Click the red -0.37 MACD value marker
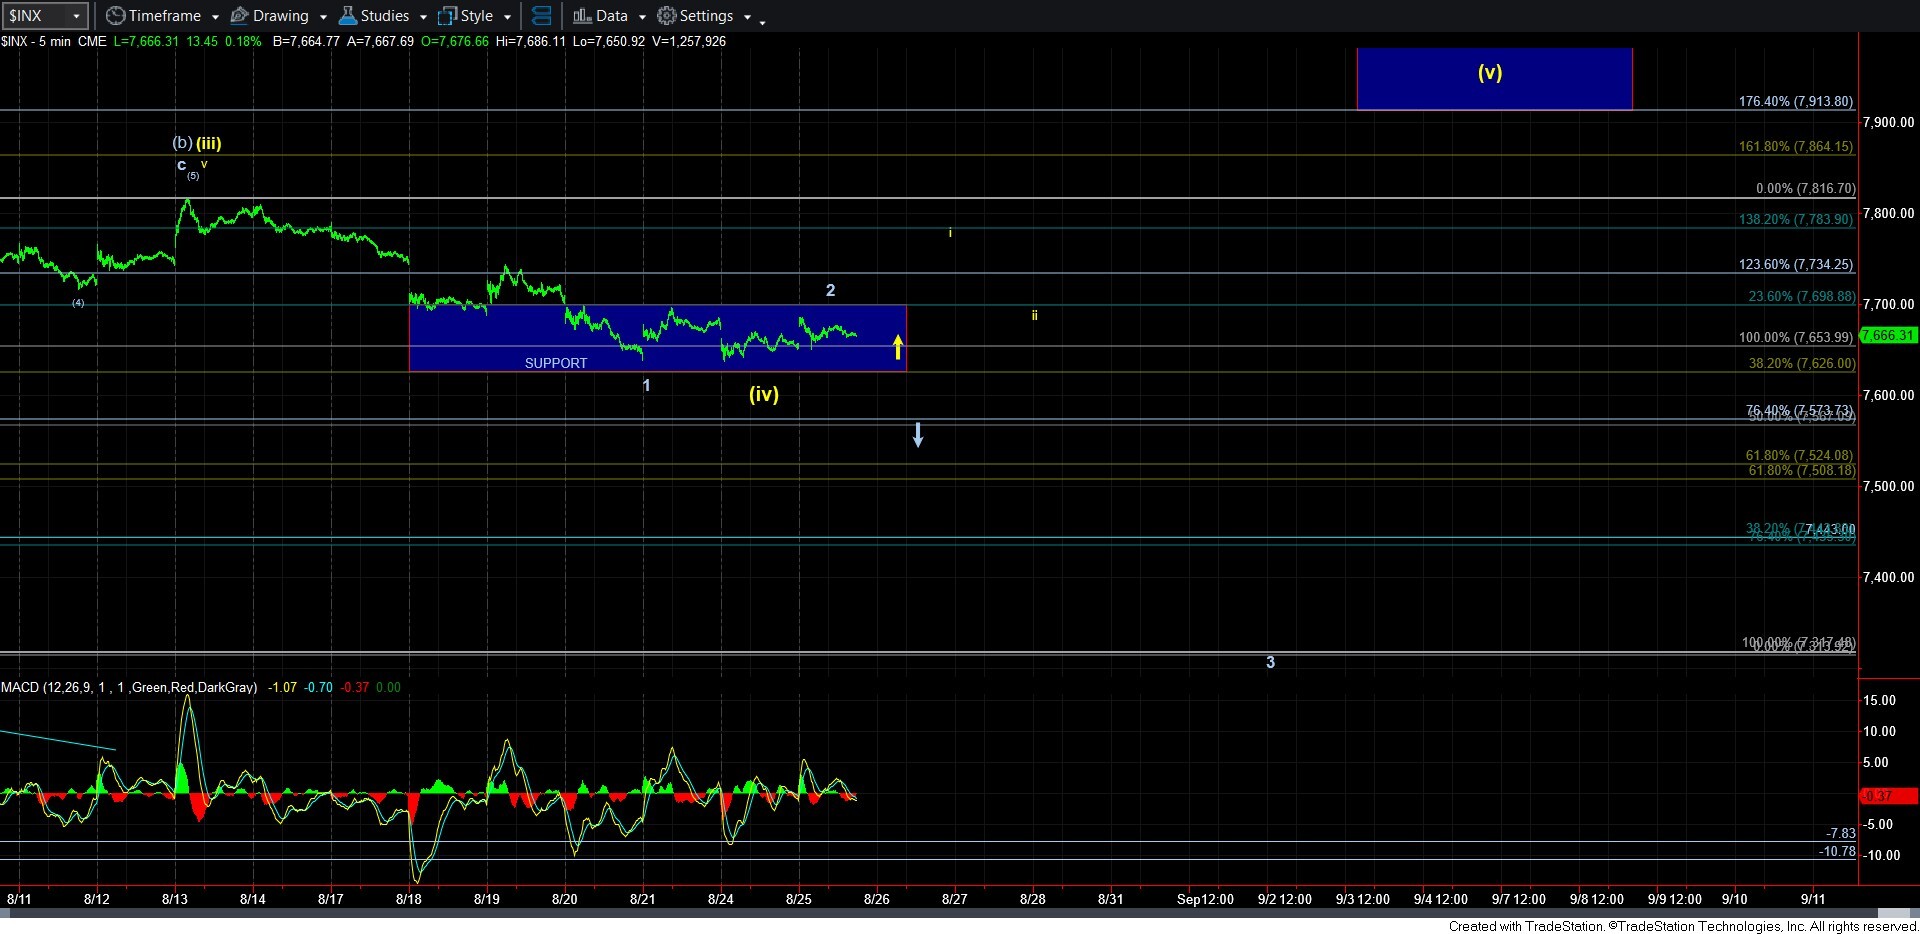Image resolution: width=1920 pixels, height=934 pixels. point(1888,796)
